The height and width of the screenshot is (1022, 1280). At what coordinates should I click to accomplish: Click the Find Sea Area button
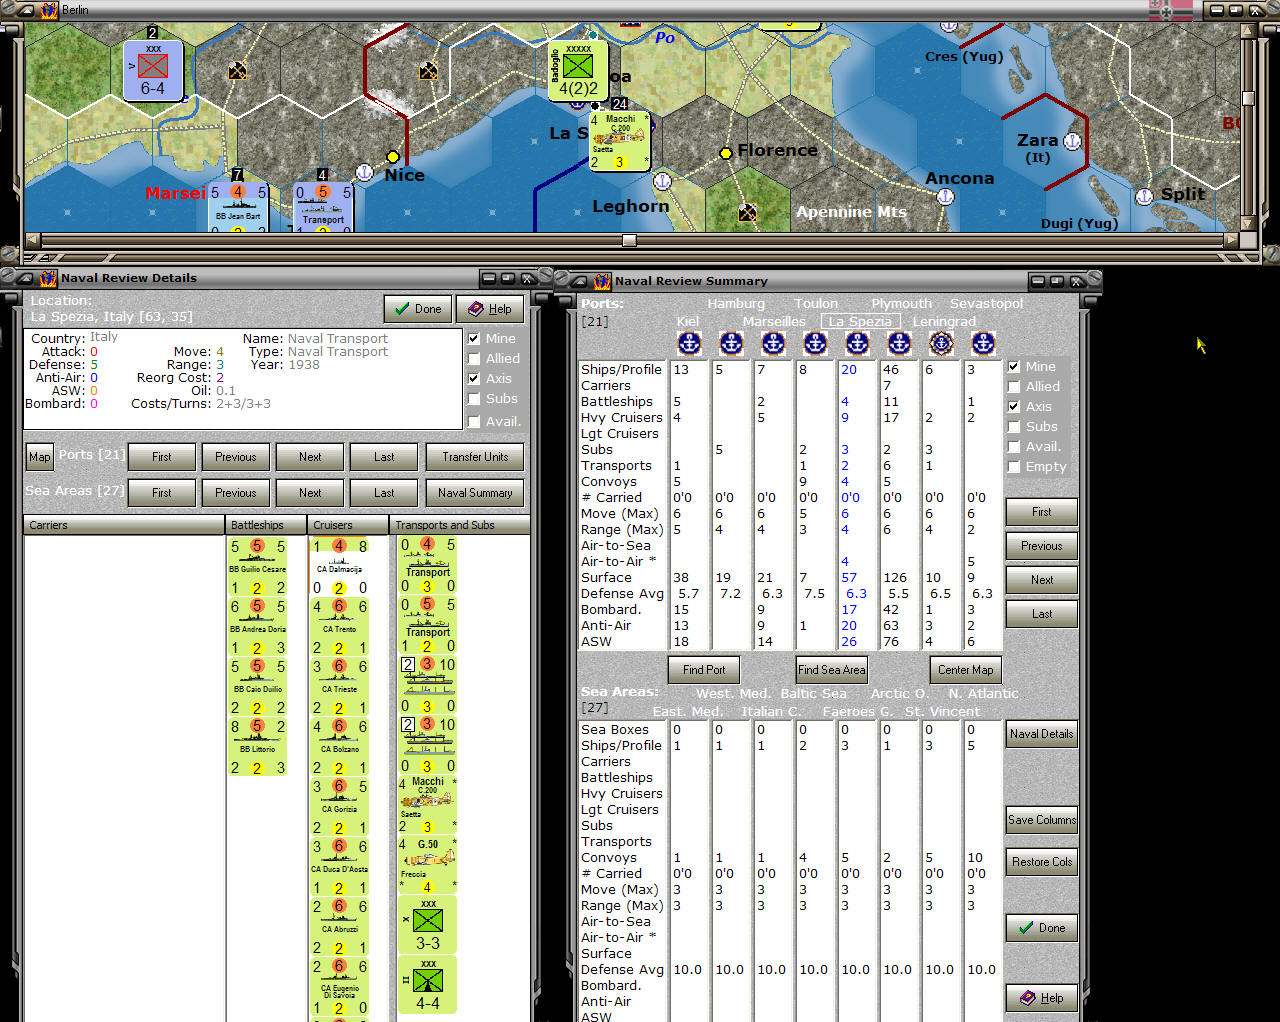point(831,670)
